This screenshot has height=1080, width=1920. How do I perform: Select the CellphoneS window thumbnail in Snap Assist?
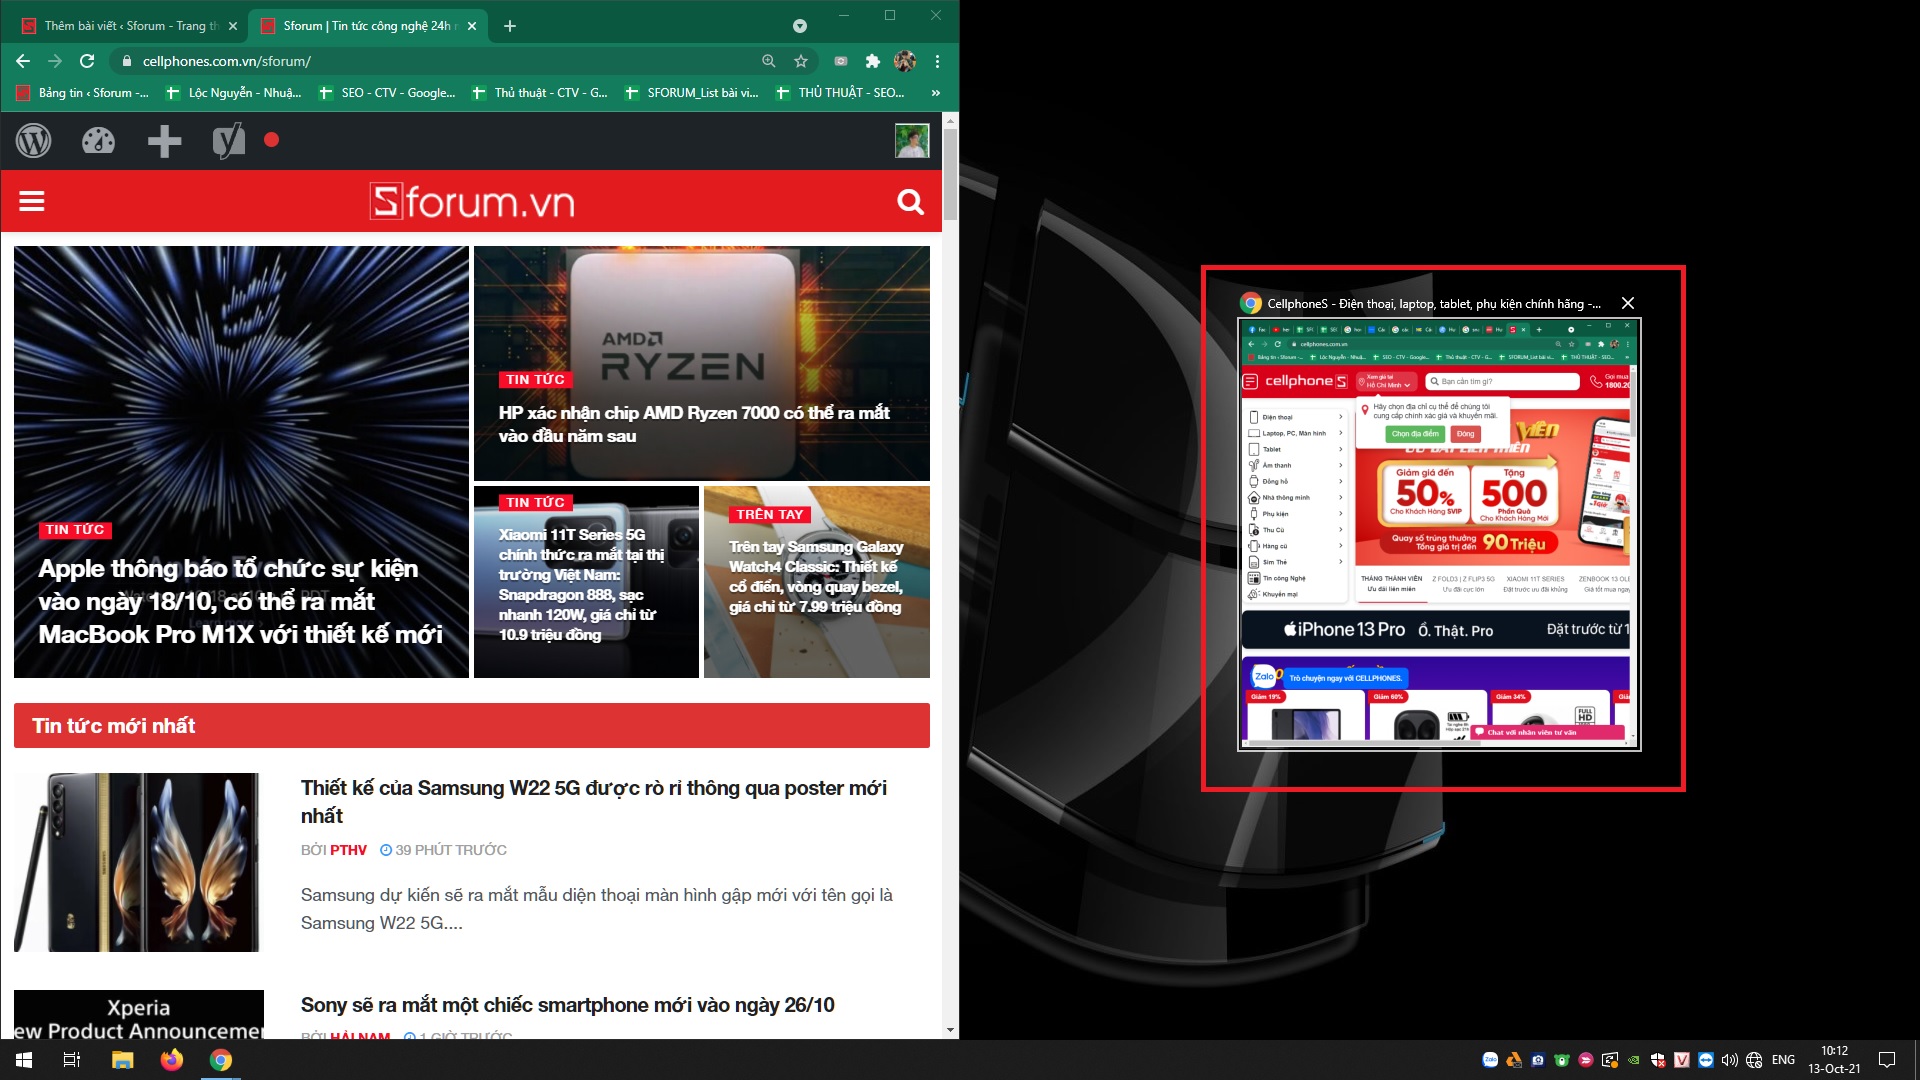point(1439,535)
